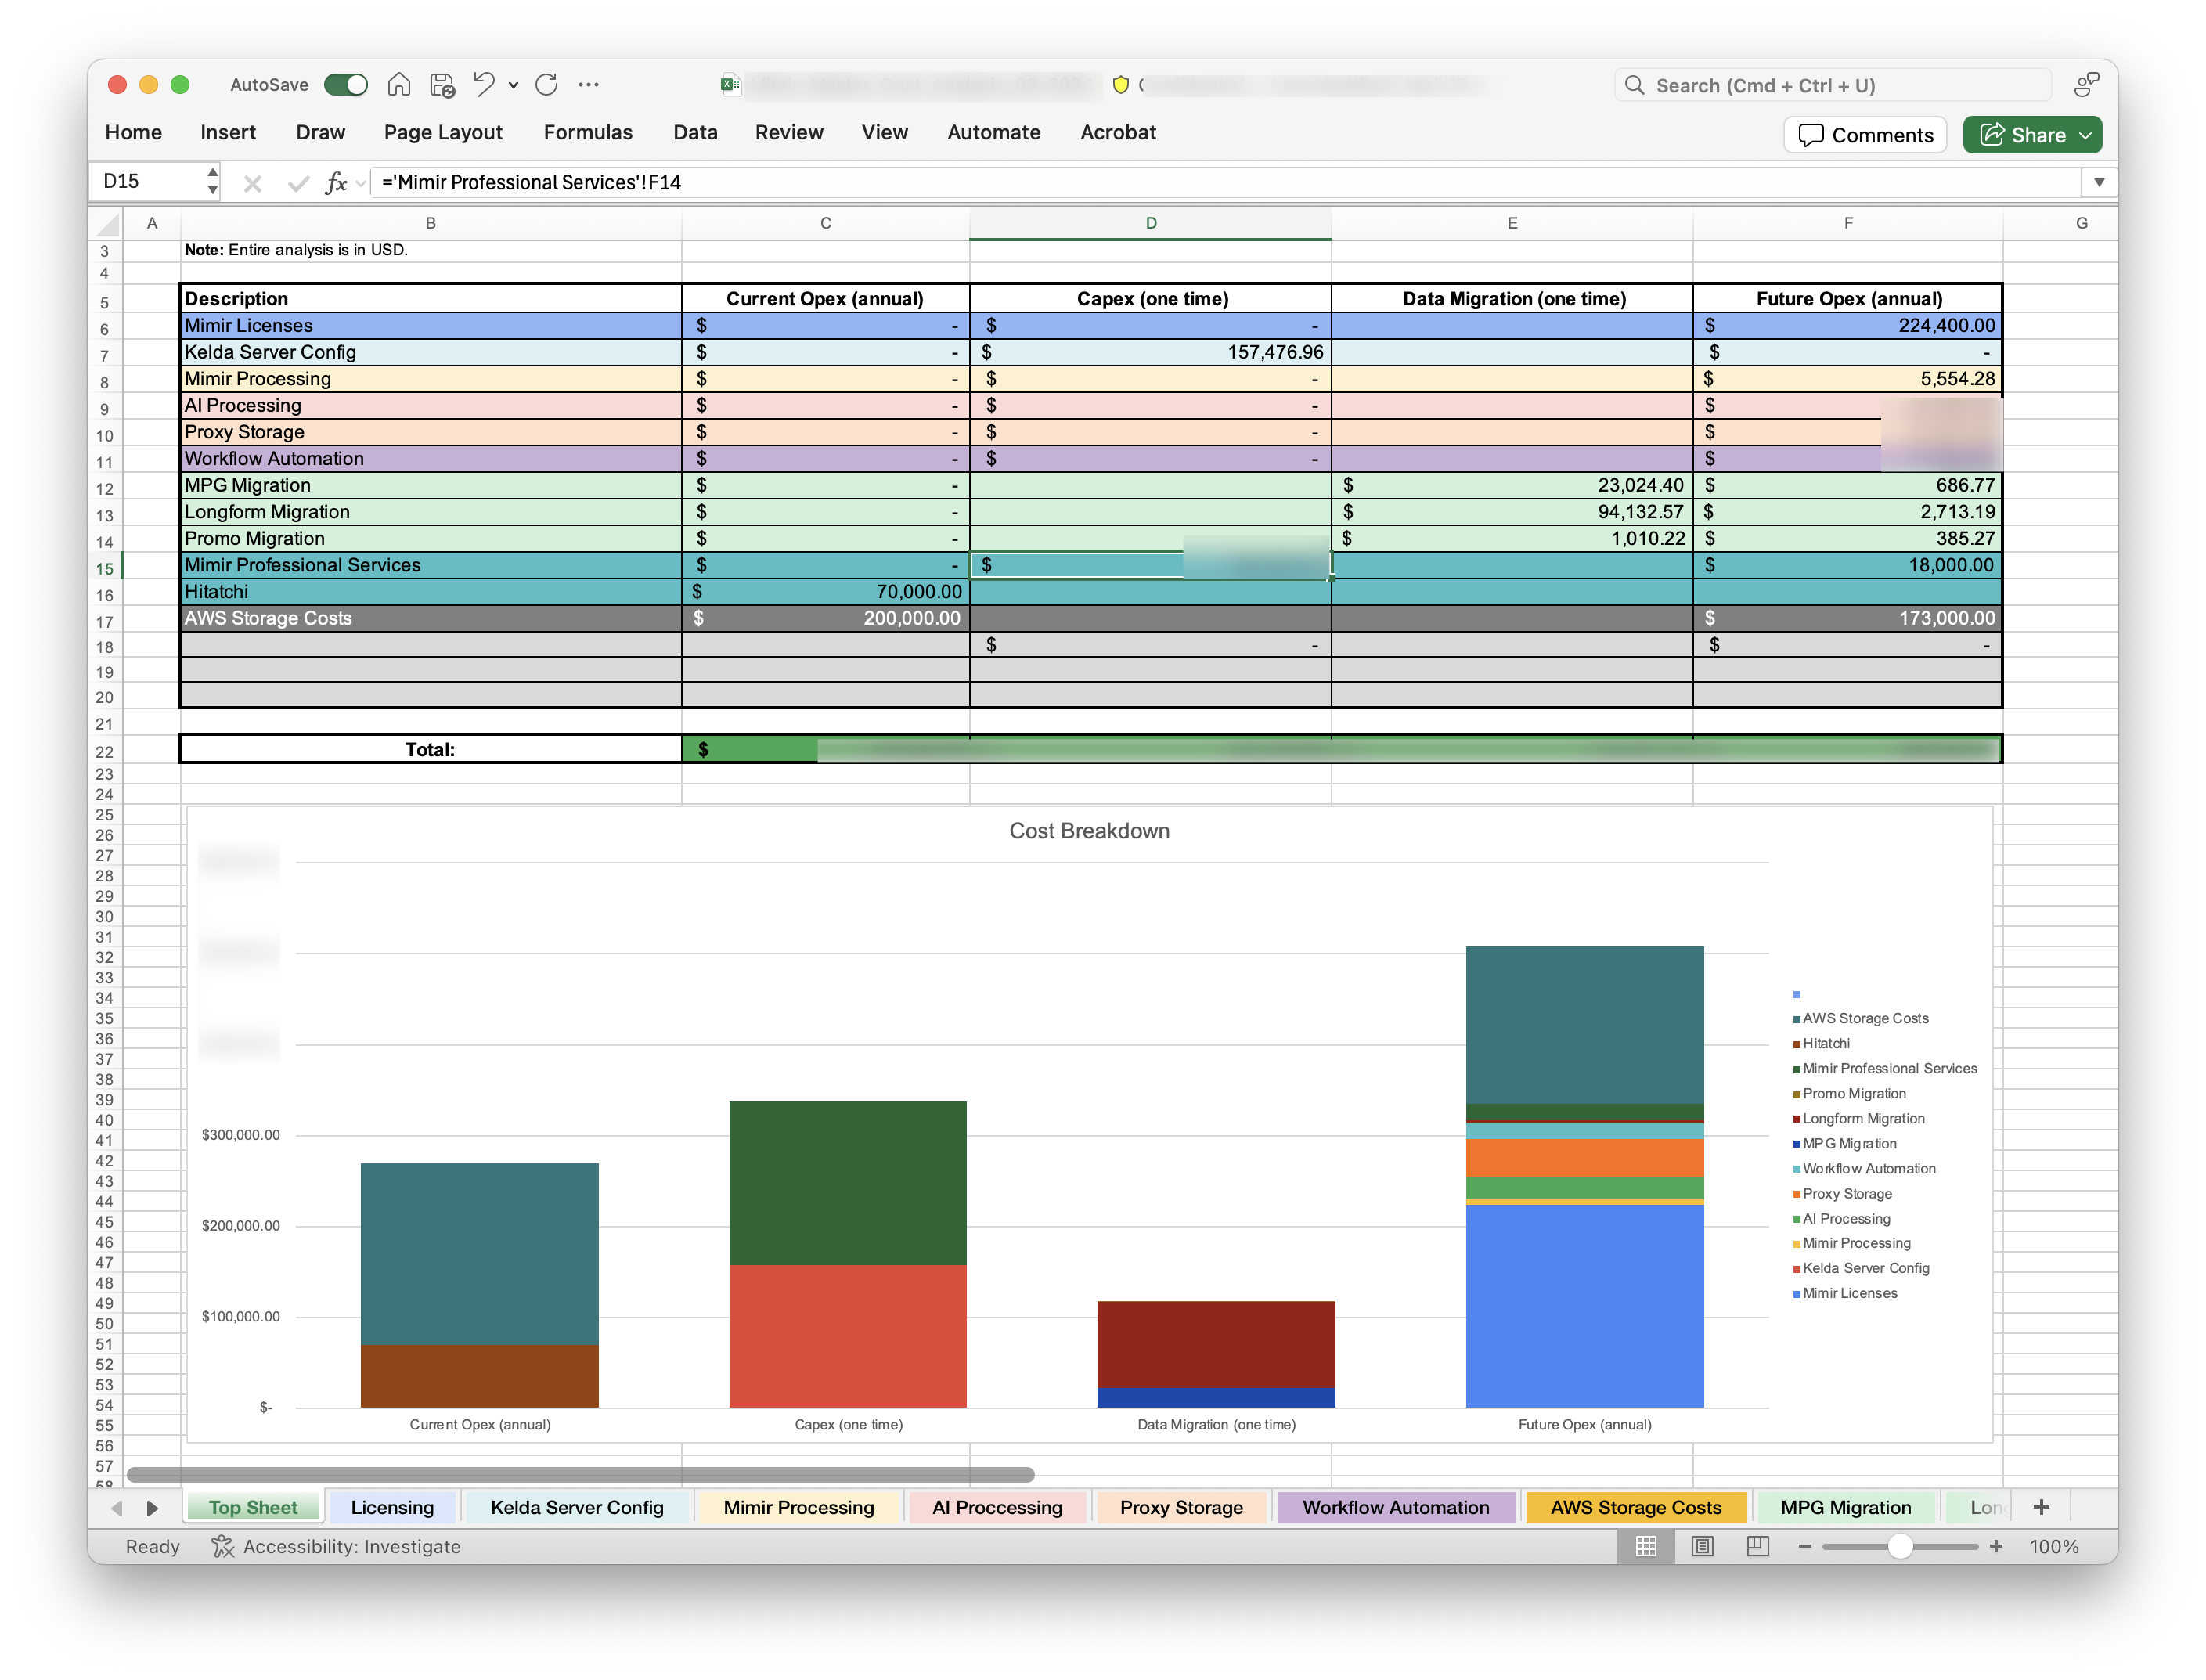Open the more commands ellipsis
2206x1680 pixels.
589,85
